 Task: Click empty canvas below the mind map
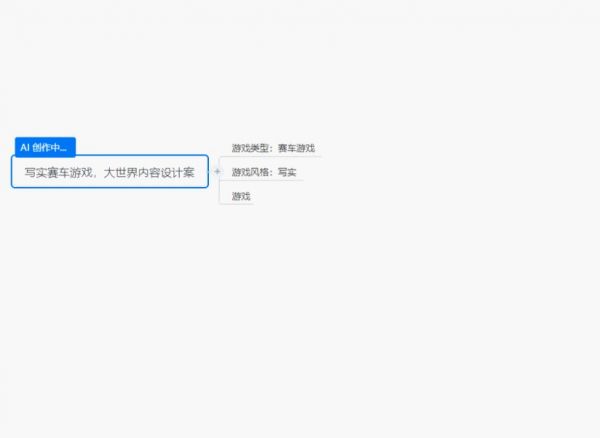pos(300,330)
